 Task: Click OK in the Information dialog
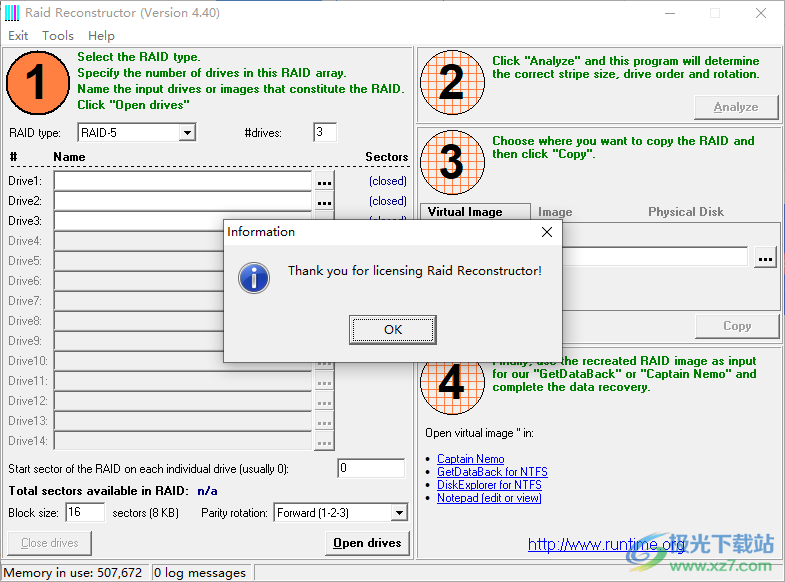tap(392, 329)
